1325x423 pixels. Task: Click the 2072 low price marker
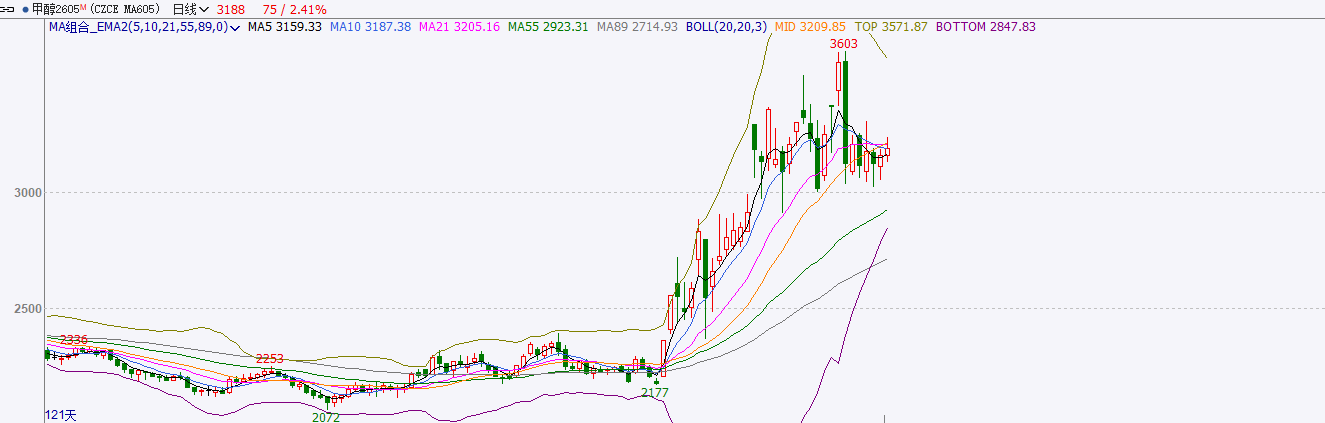click(x=326, y=417)
